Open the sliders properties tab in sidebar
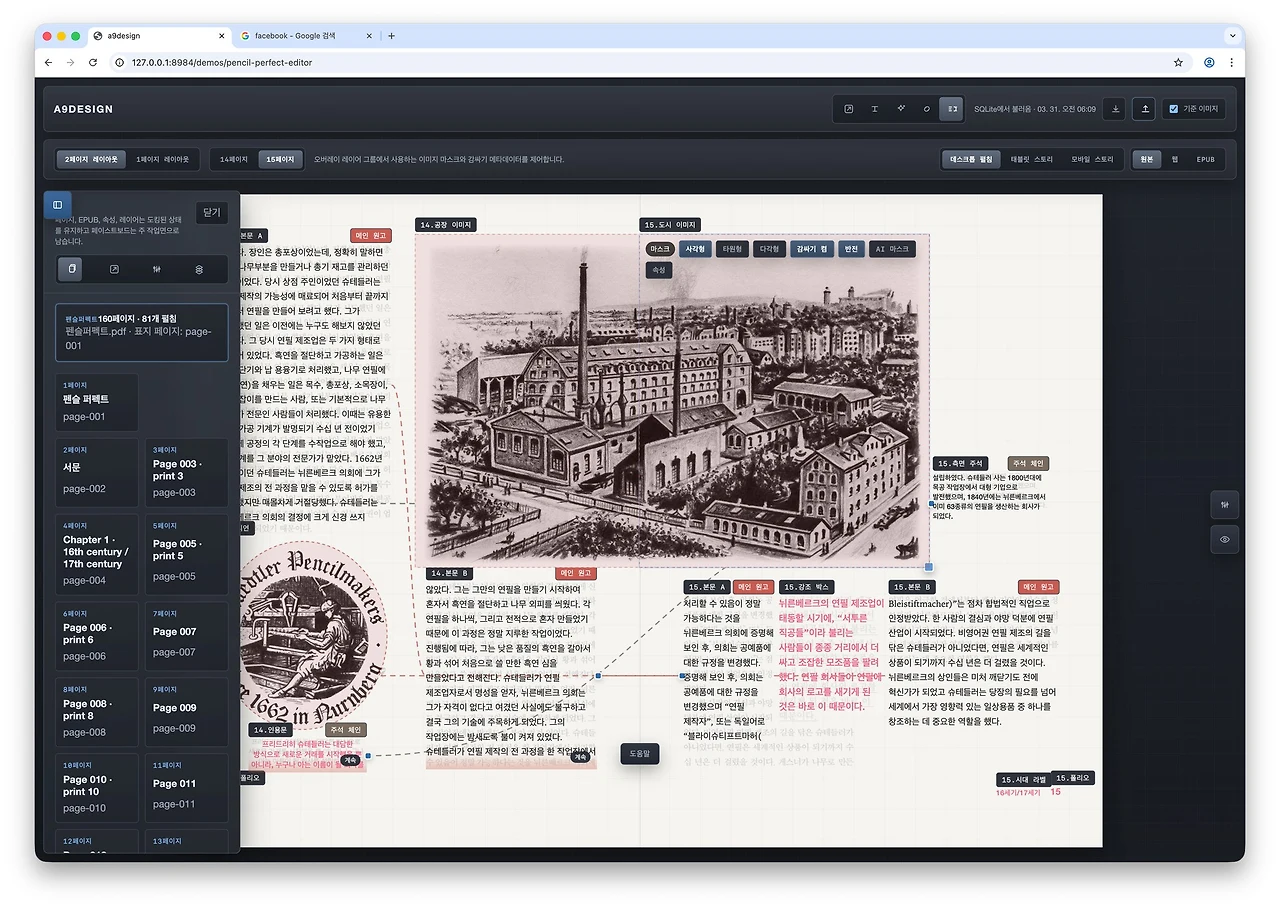Viewport: 1280px width, 908px height. pos(157,269)
